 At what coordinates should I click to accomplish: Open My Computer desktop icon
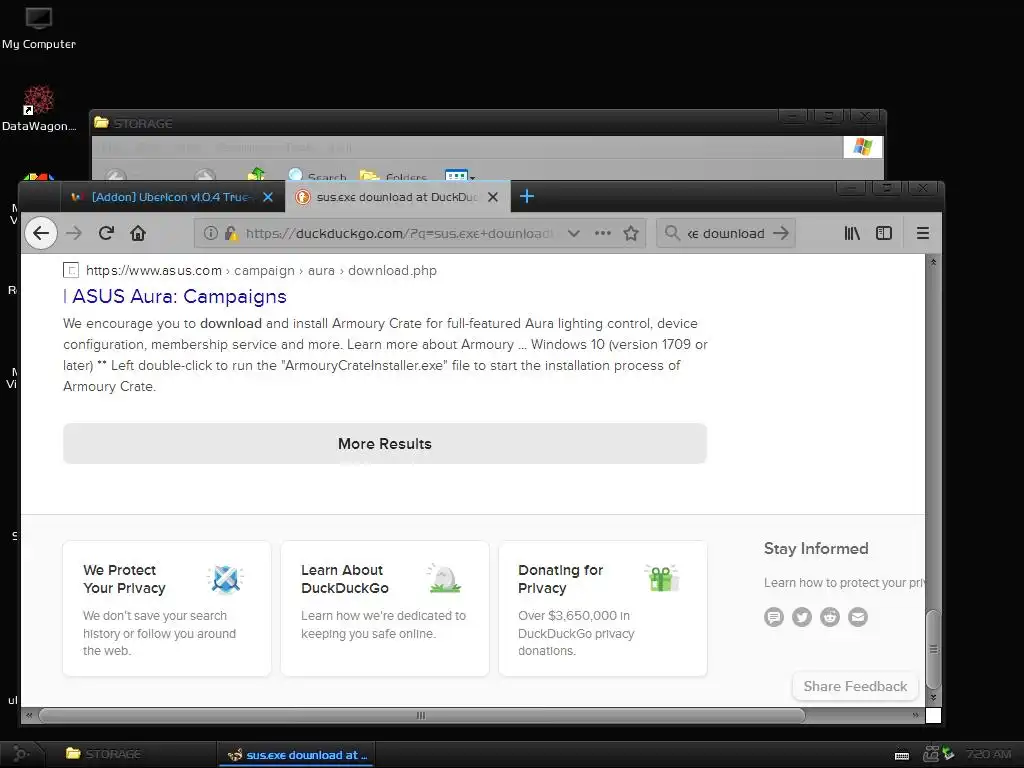[39, 28]
